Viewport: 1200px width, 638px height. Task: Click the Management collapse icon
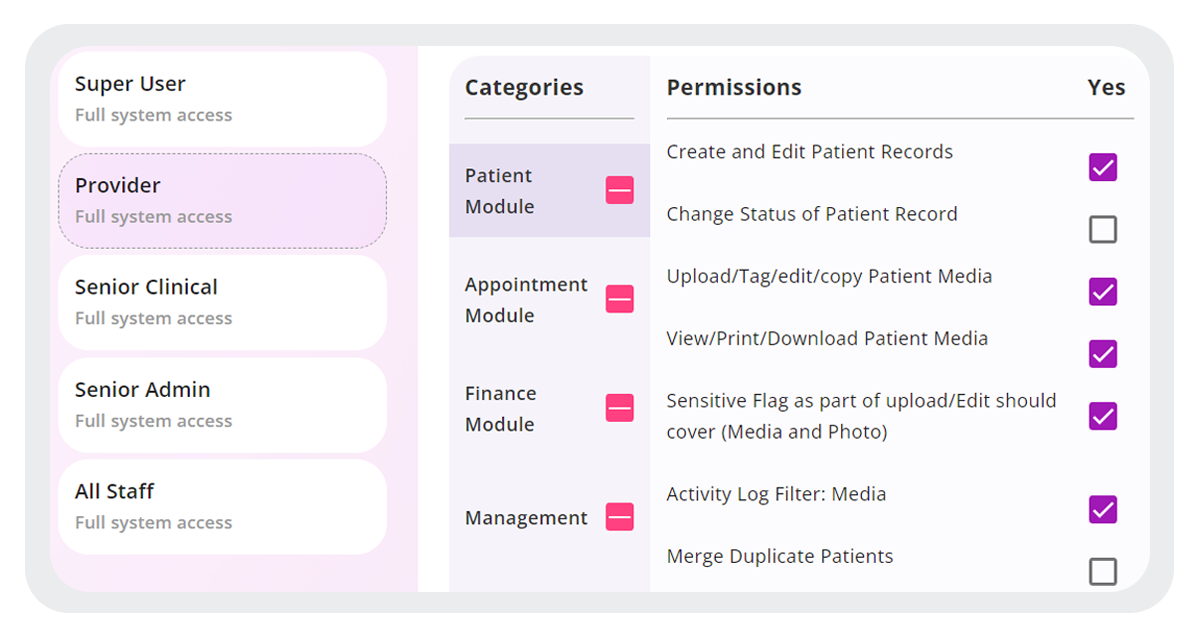[x=619, y=517]
